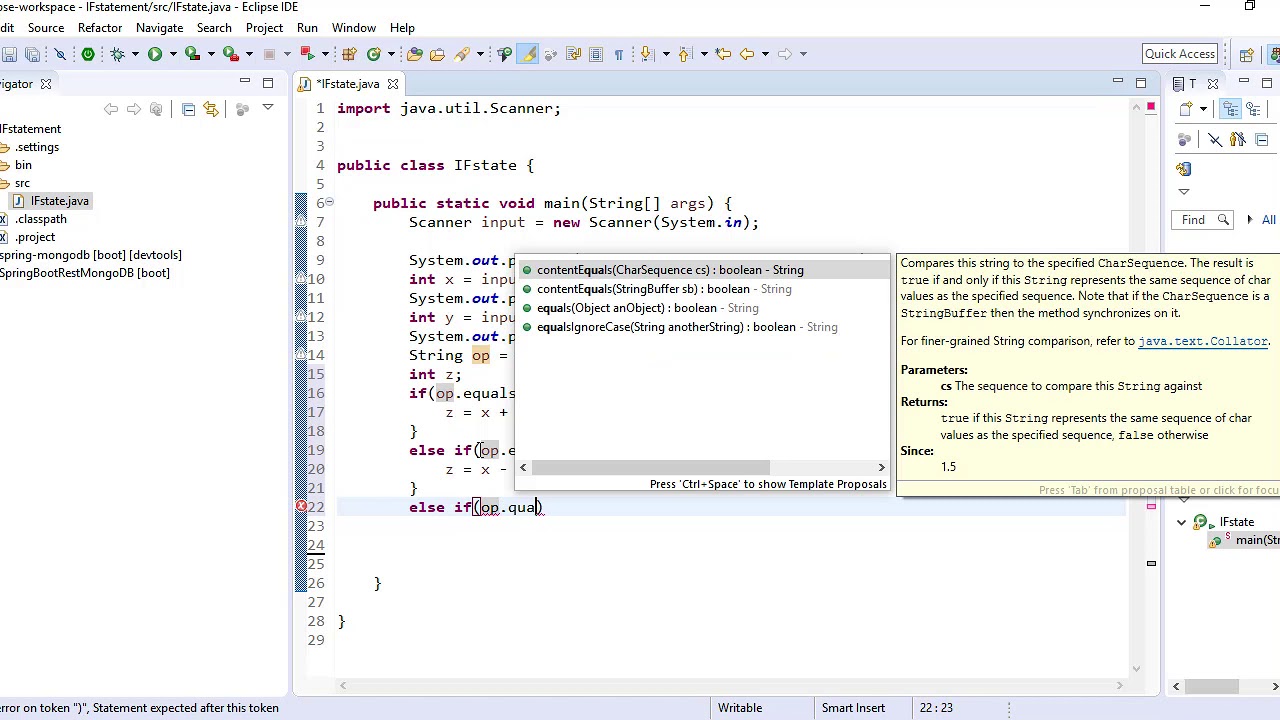Click the proposal list horizontal scrollbar
Viewport: 1280px width, 720px height.
tap(650, 467)
